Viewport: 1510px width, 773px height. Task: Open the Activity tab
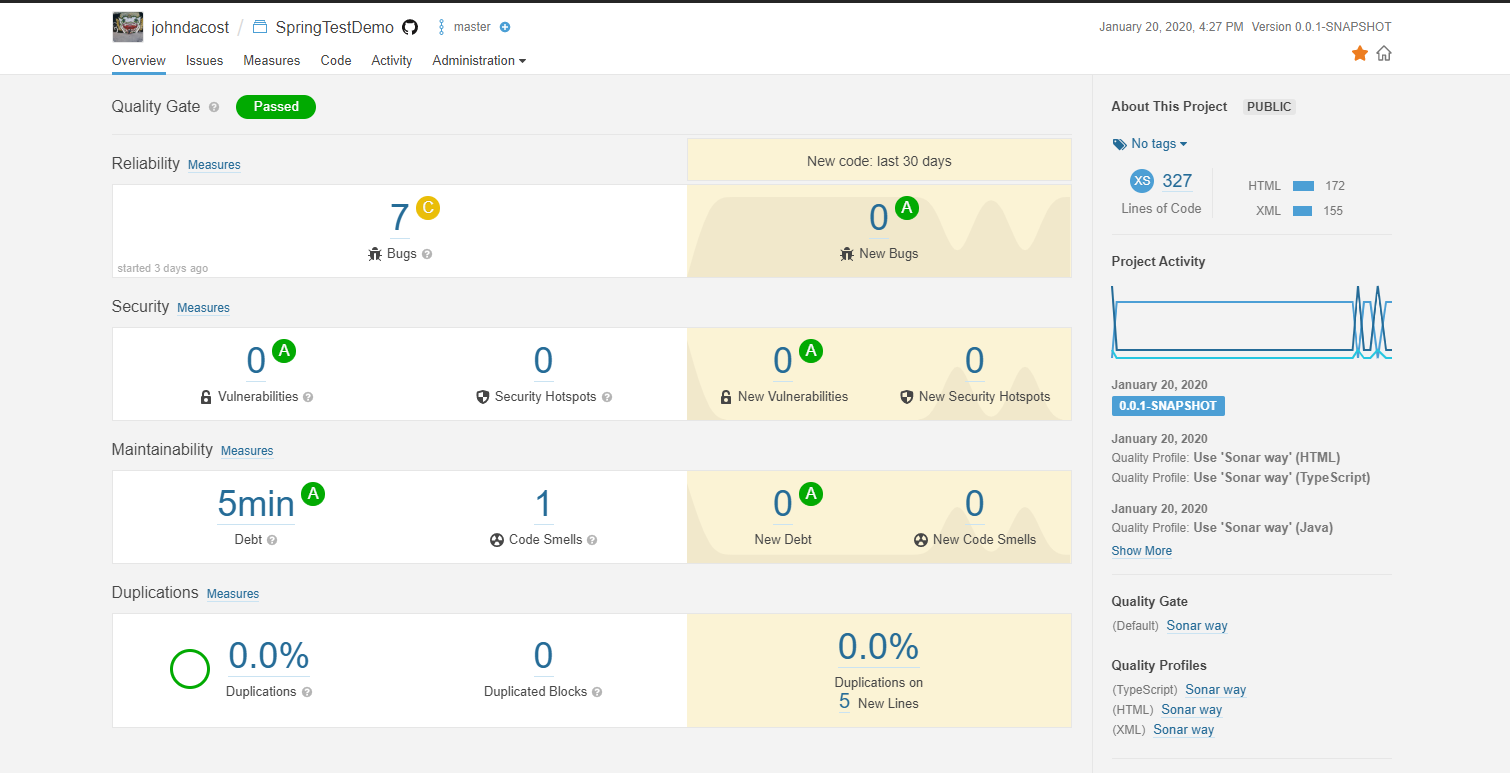click(x=392, y=61)
